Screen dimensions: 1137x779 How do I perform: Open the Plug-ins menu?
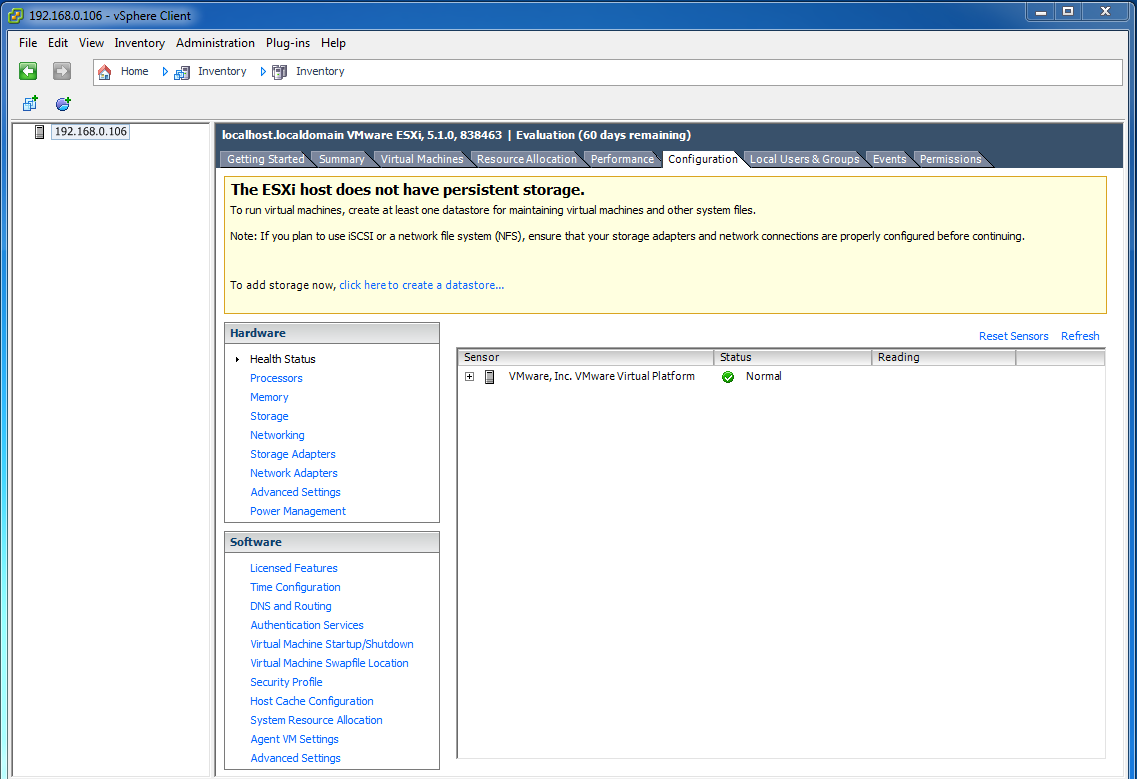coord(288,43)
